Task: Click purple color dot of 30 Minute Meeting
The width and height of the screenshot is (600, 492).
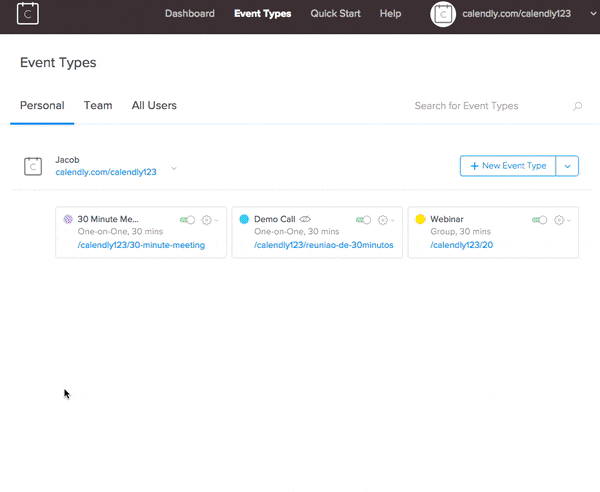Action: point(68,219)
